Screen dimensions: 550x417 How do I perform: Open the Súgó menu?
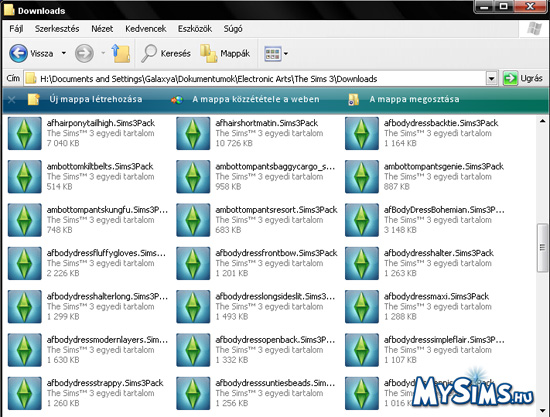[233, 29]
